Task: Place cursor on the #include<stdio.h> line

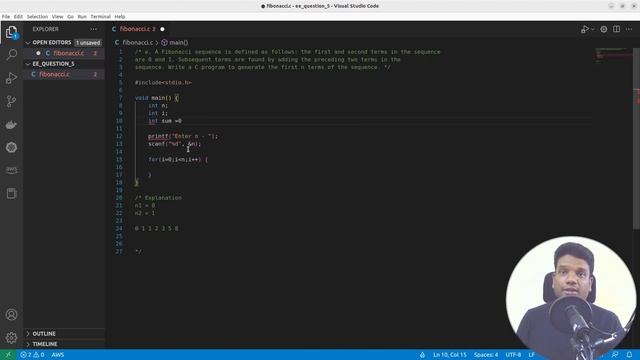Action: [163, 82]
